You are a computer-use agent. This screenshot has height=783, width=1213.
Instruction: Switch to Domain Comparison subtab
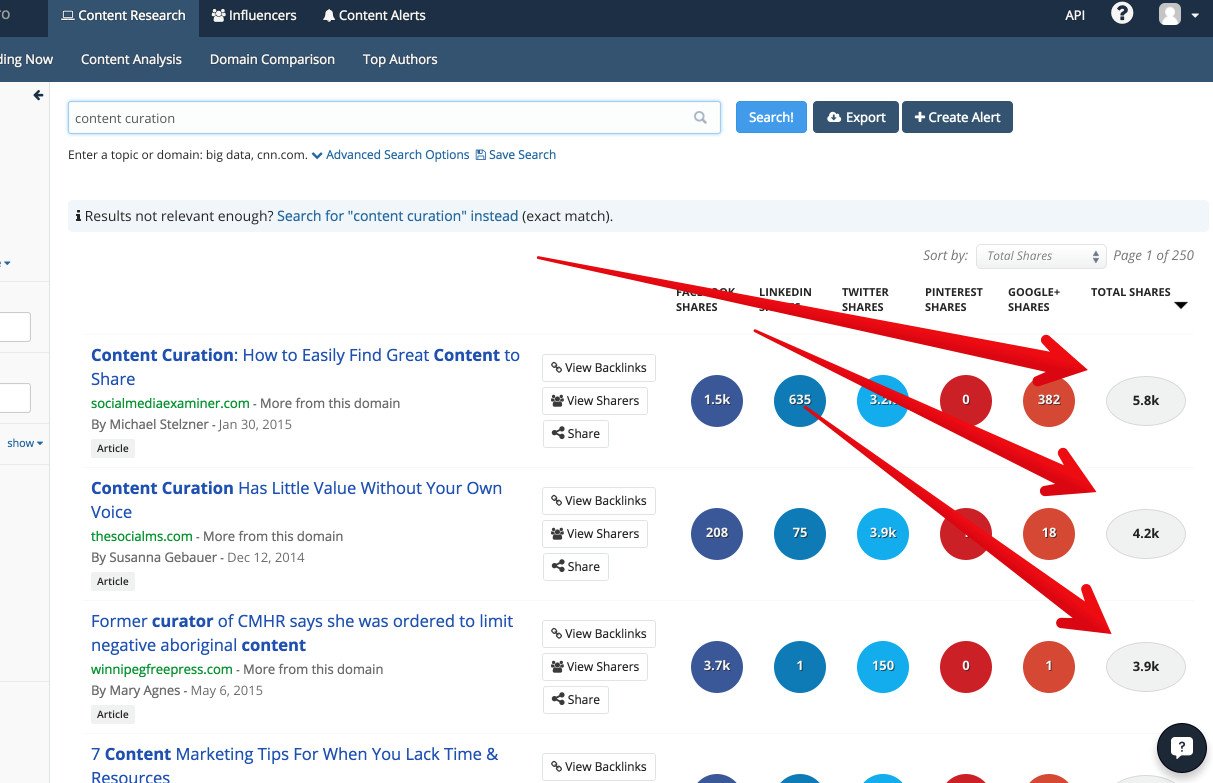coord(272,59)
